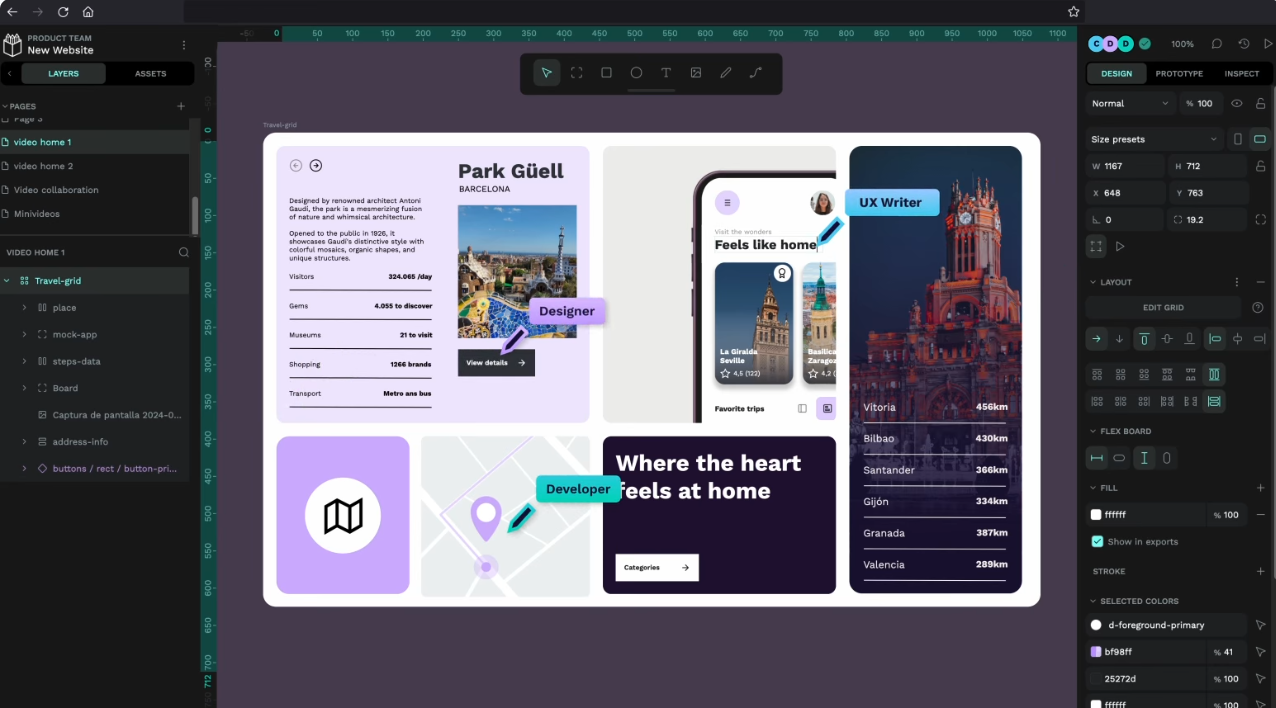Toggle the Show in exports checkbox
Viewport: 1276px width, 708px height.
[x=1097, y=541]
